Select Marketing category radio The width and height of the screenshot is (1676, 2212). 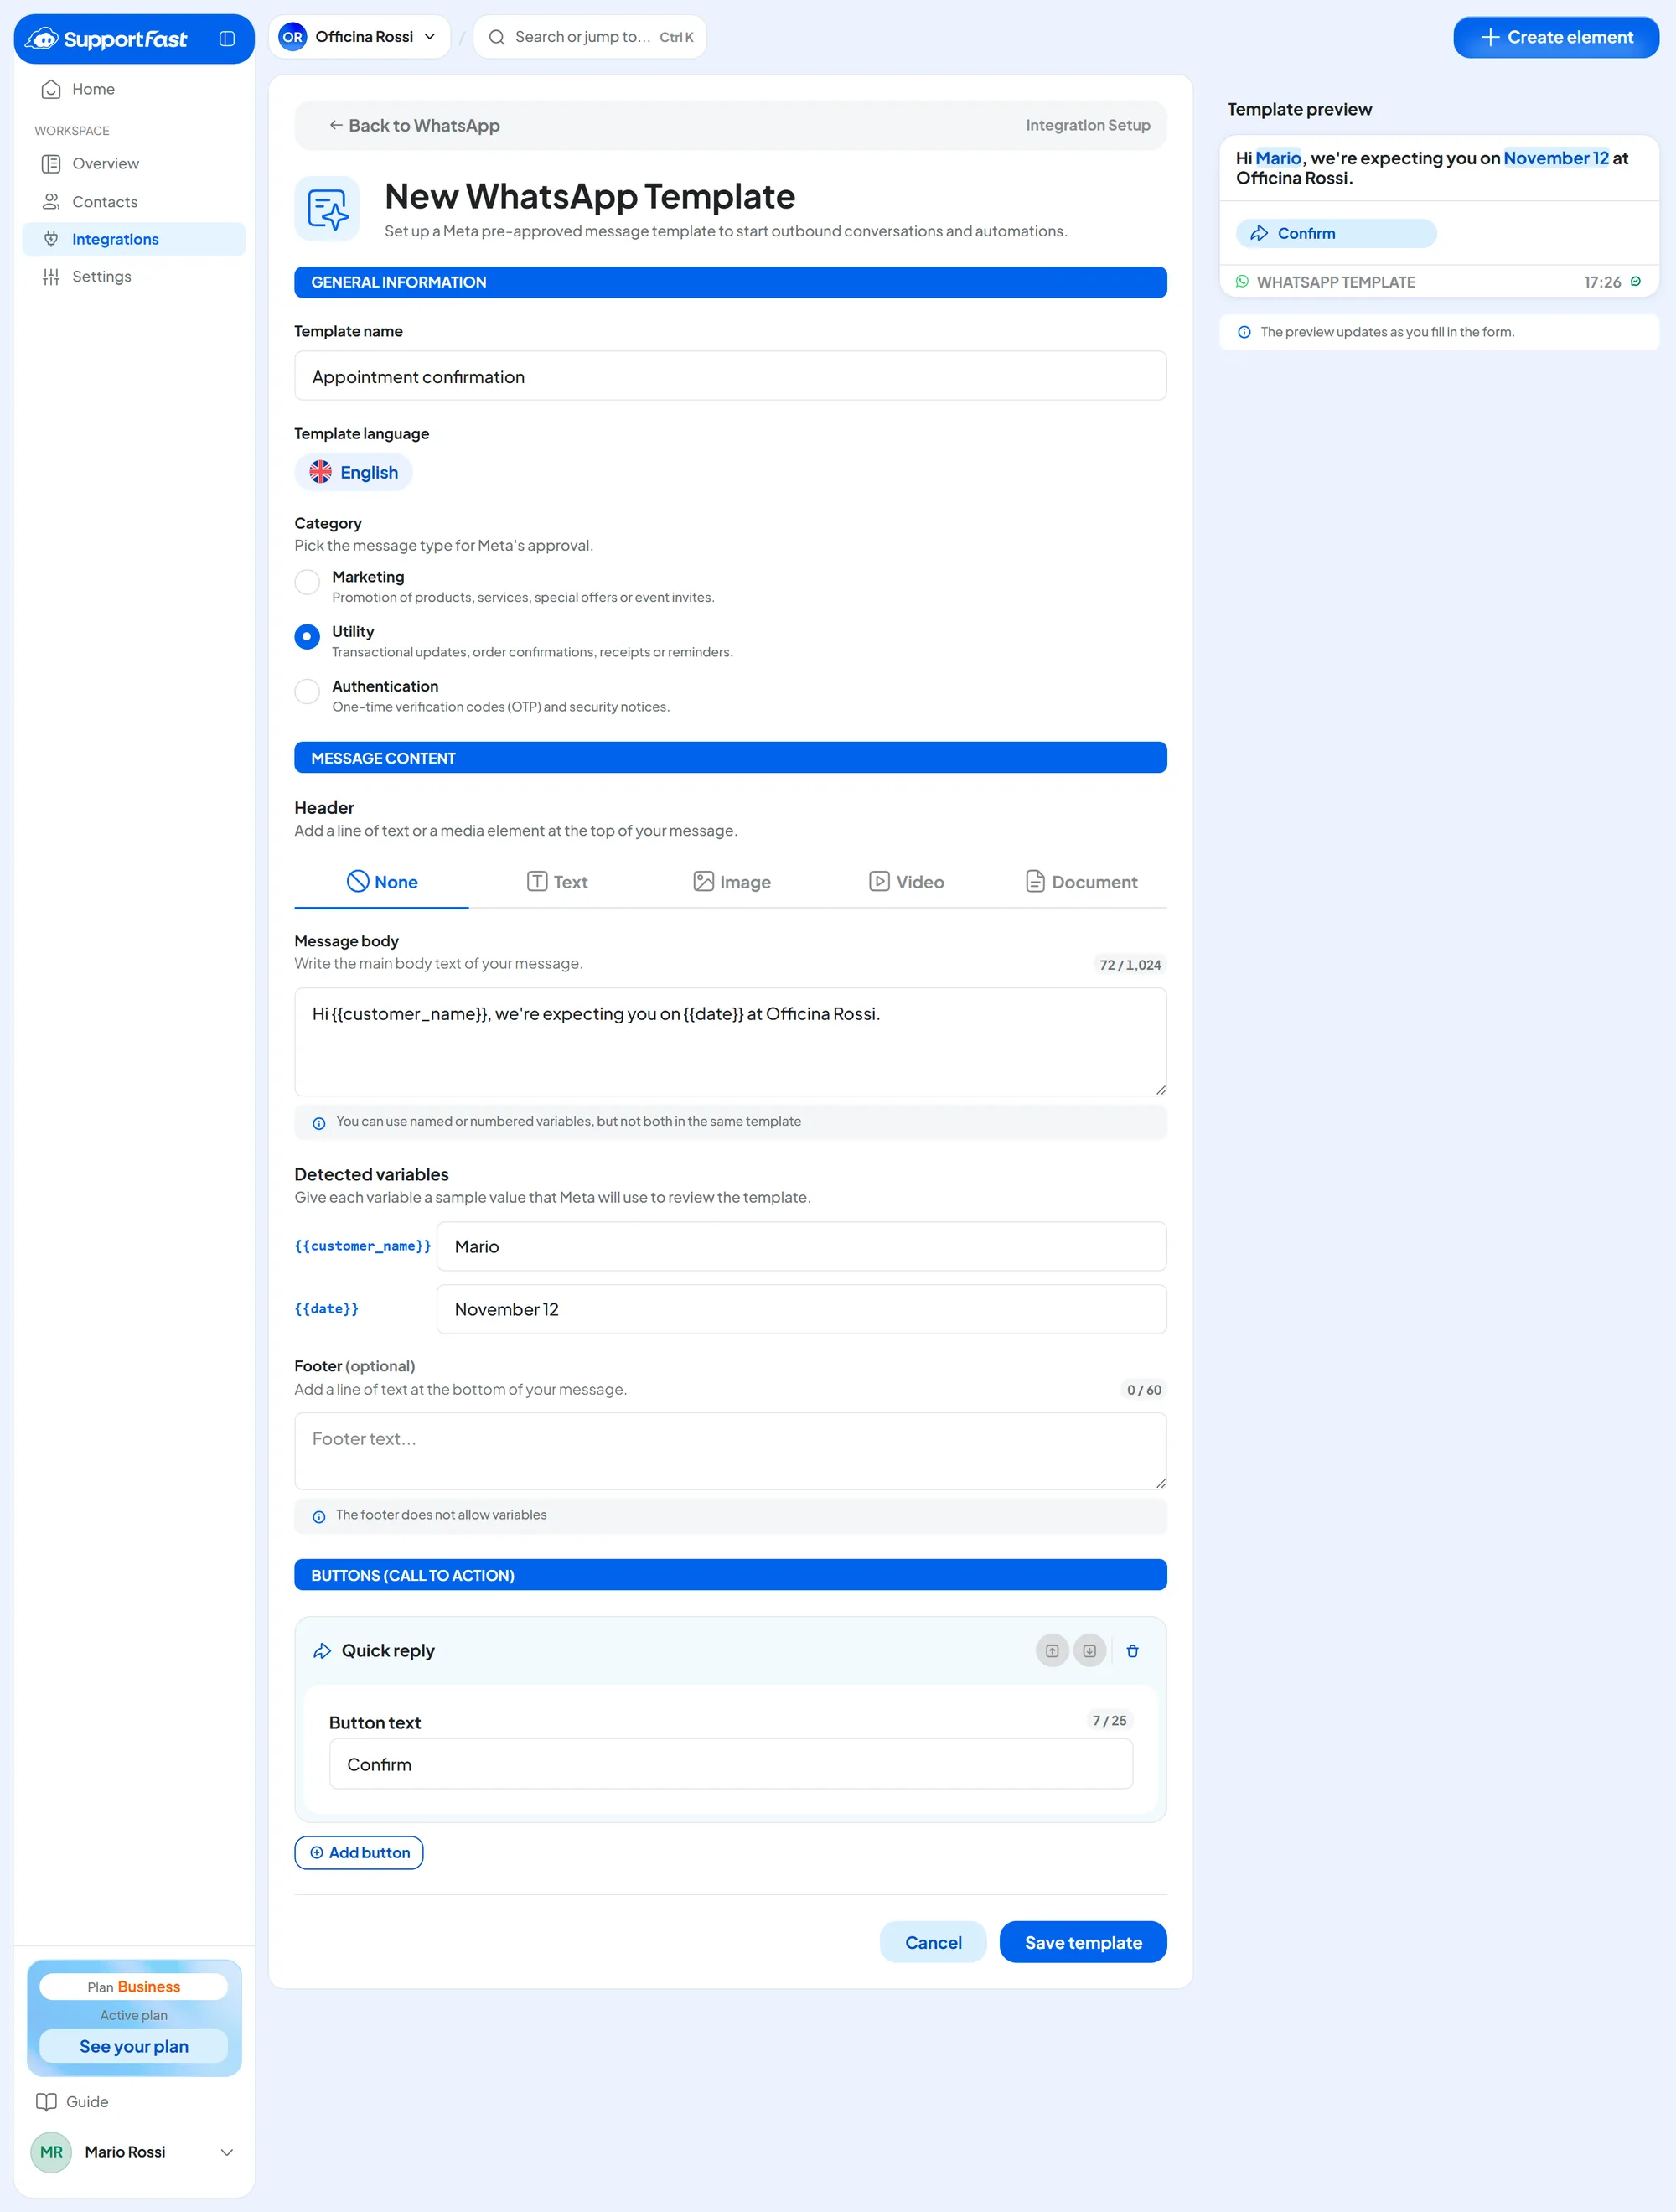307,581
